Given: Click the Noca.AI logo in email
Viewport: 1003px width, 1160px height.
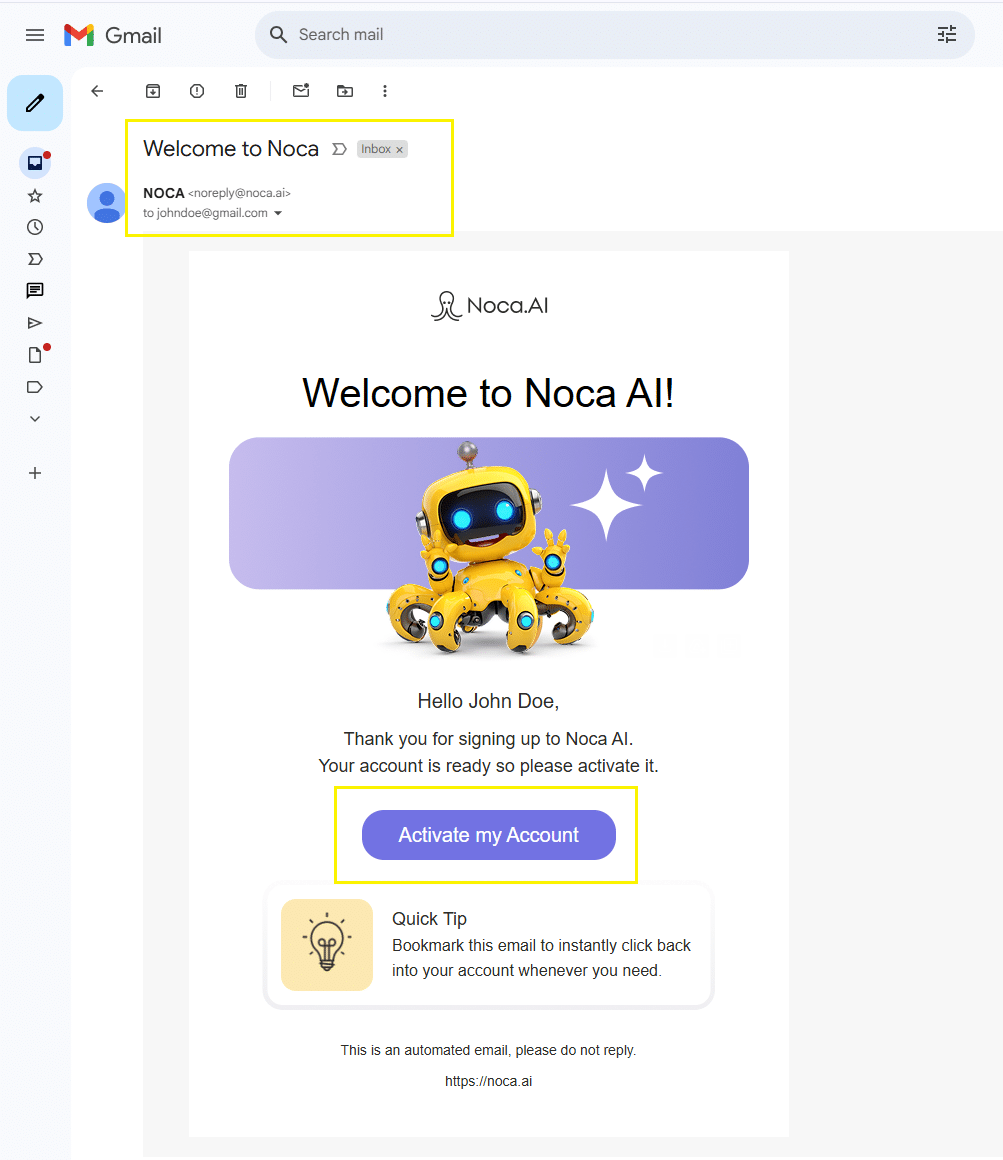Looking at the screenshot, I should pyautogui.click(x=489, y=306).
